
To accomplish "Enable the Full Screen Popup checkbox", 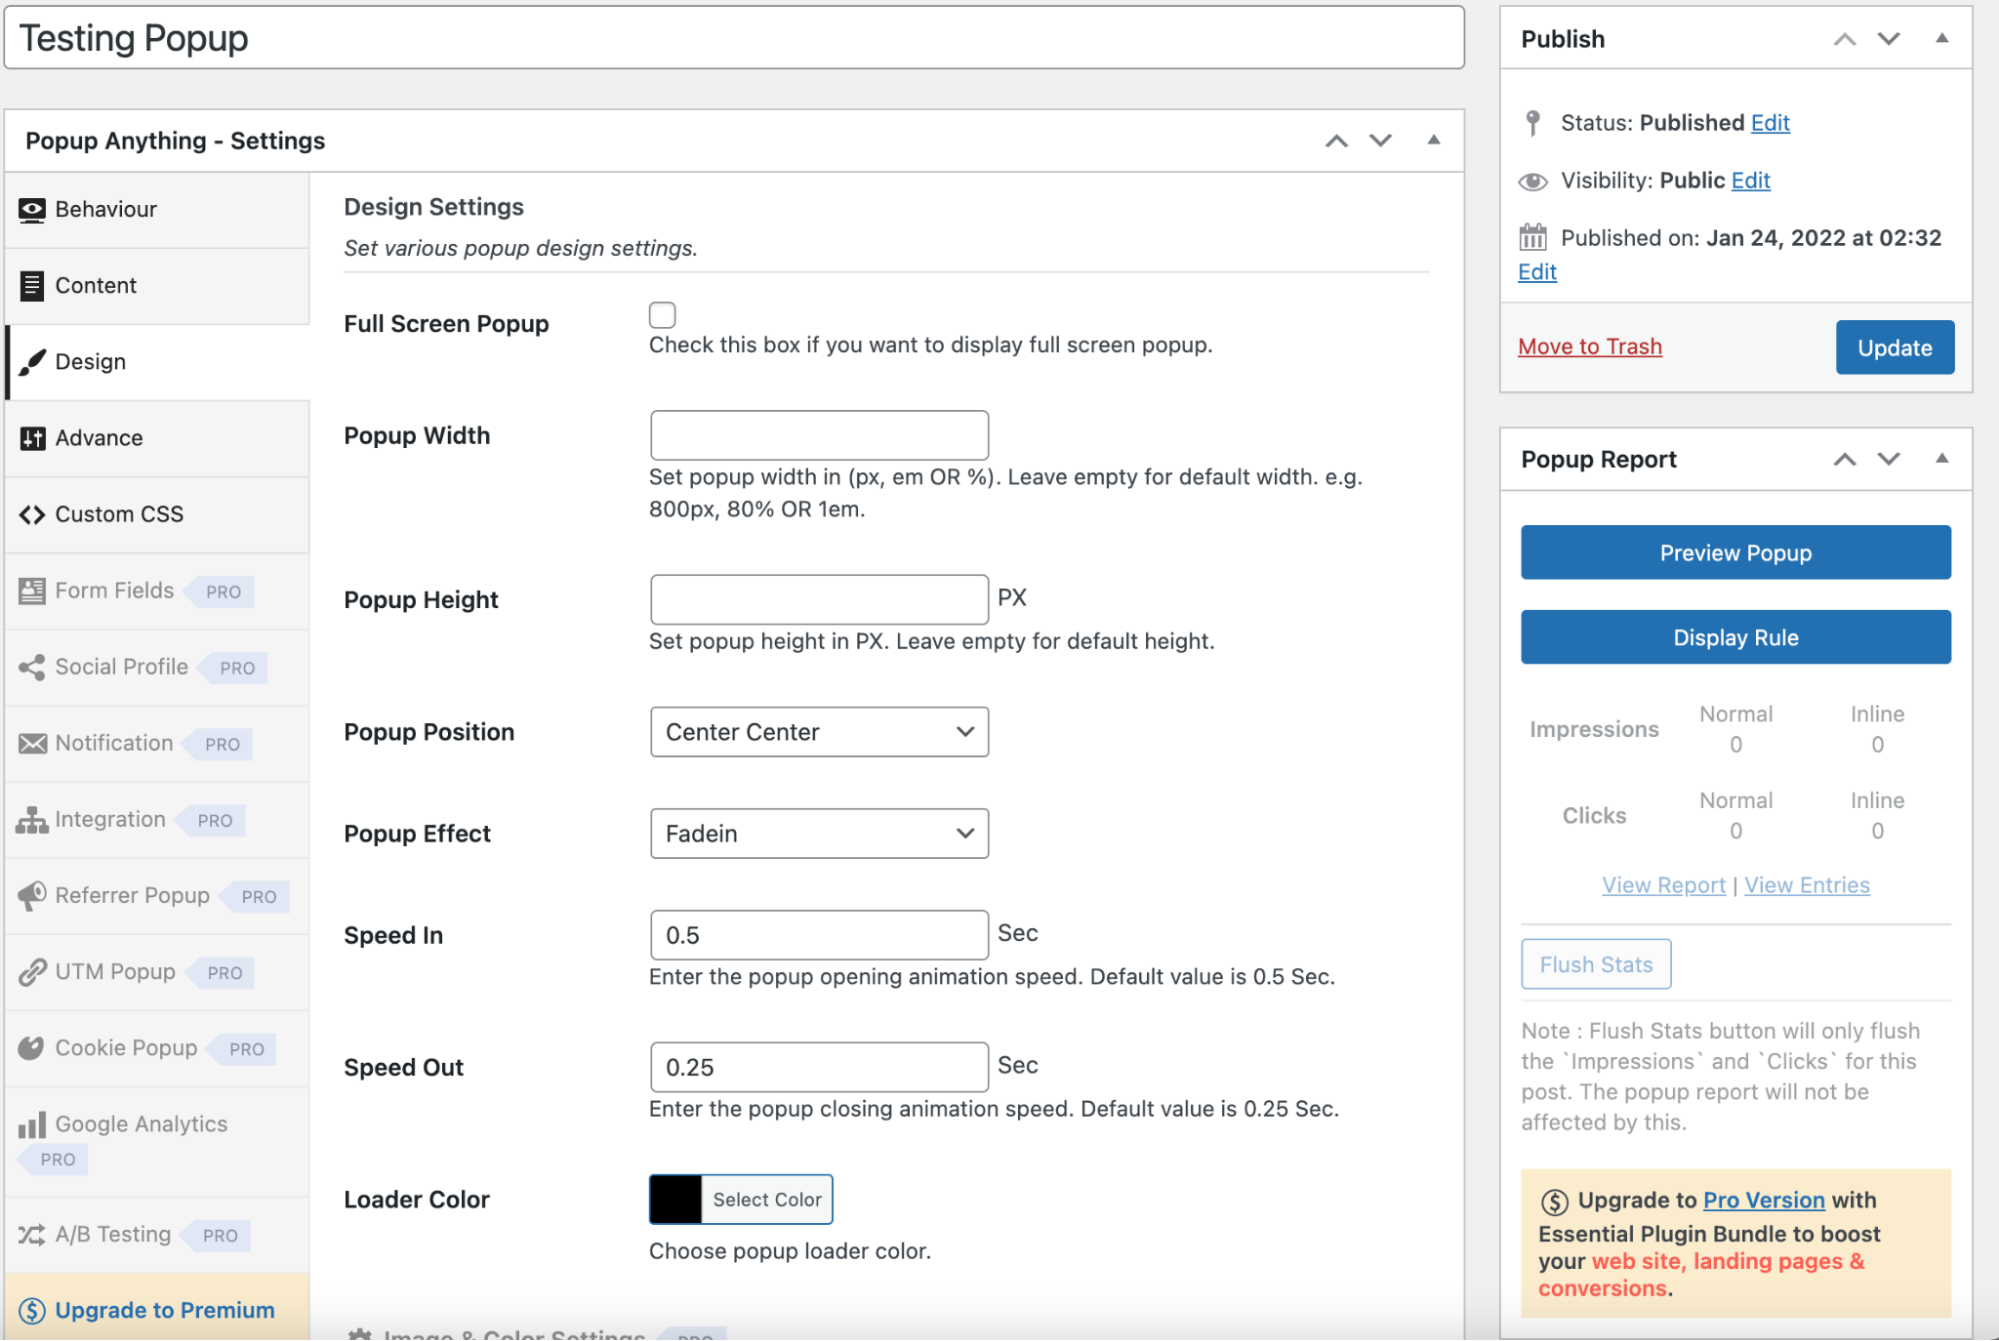I will (x=662, y=315).
